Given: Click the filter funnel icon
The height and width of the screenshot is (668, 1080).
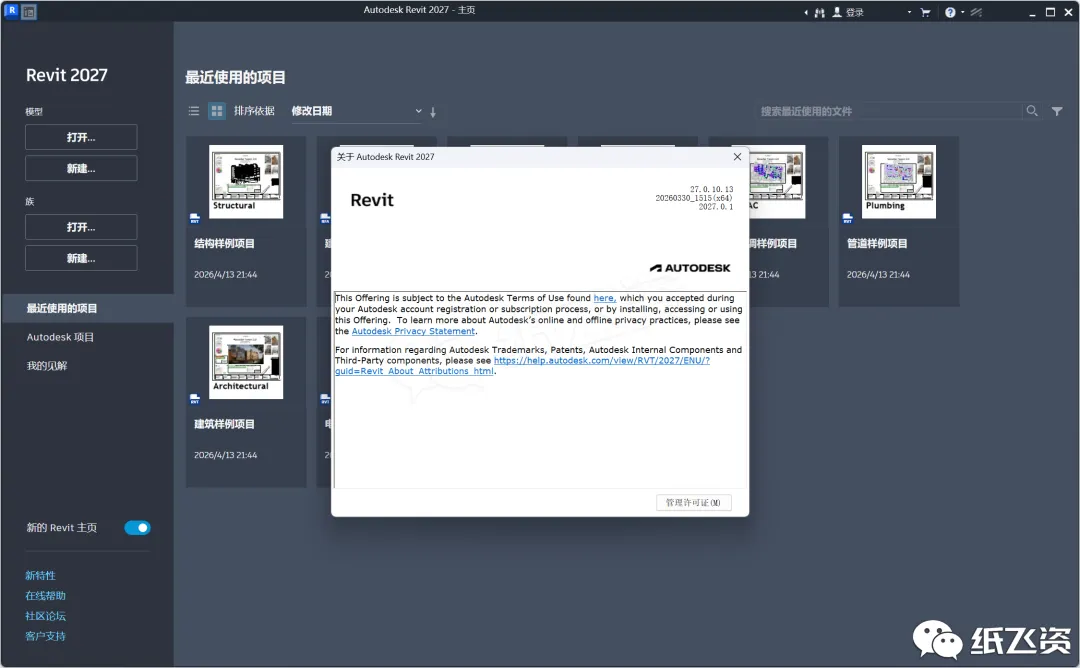Looking at the screenshot, I should [x=1057, y=111].
